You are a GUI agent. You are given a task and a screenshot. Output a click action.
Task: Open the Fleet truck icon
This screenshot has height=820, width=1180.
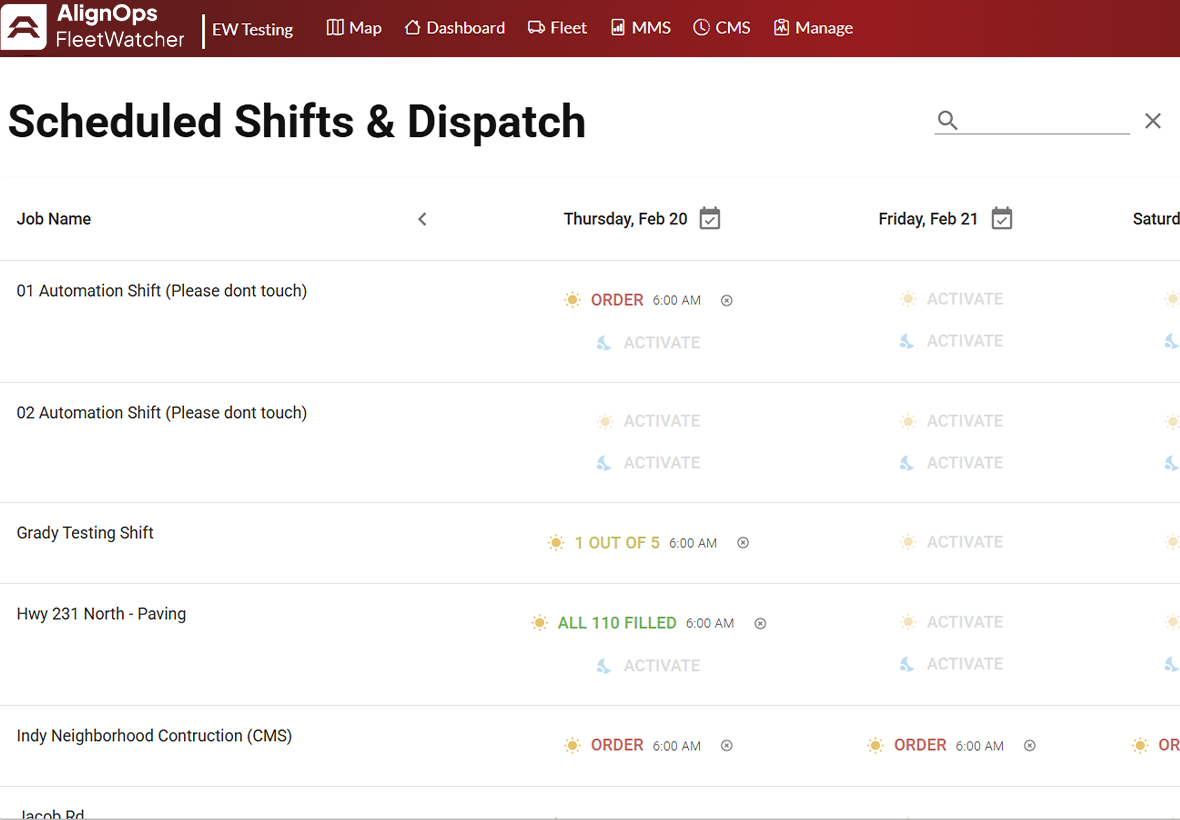click(x=538, y=27)
